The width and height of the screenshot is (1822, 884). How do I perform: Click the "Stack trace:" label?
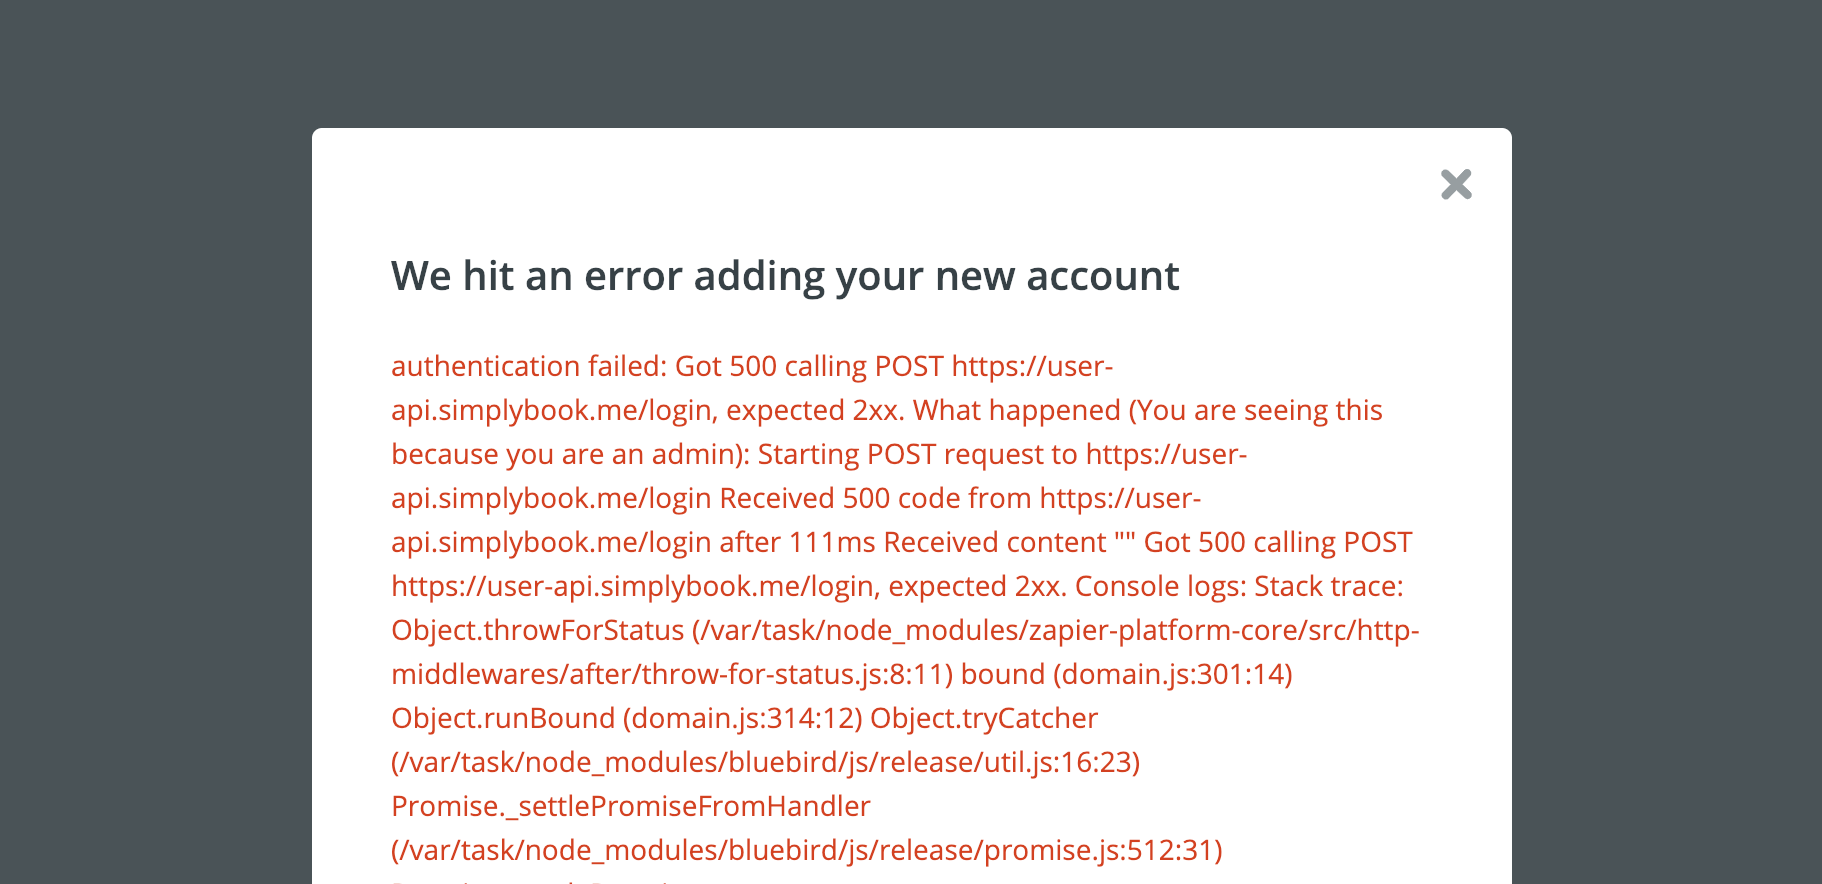click(x=1329, y=586)
